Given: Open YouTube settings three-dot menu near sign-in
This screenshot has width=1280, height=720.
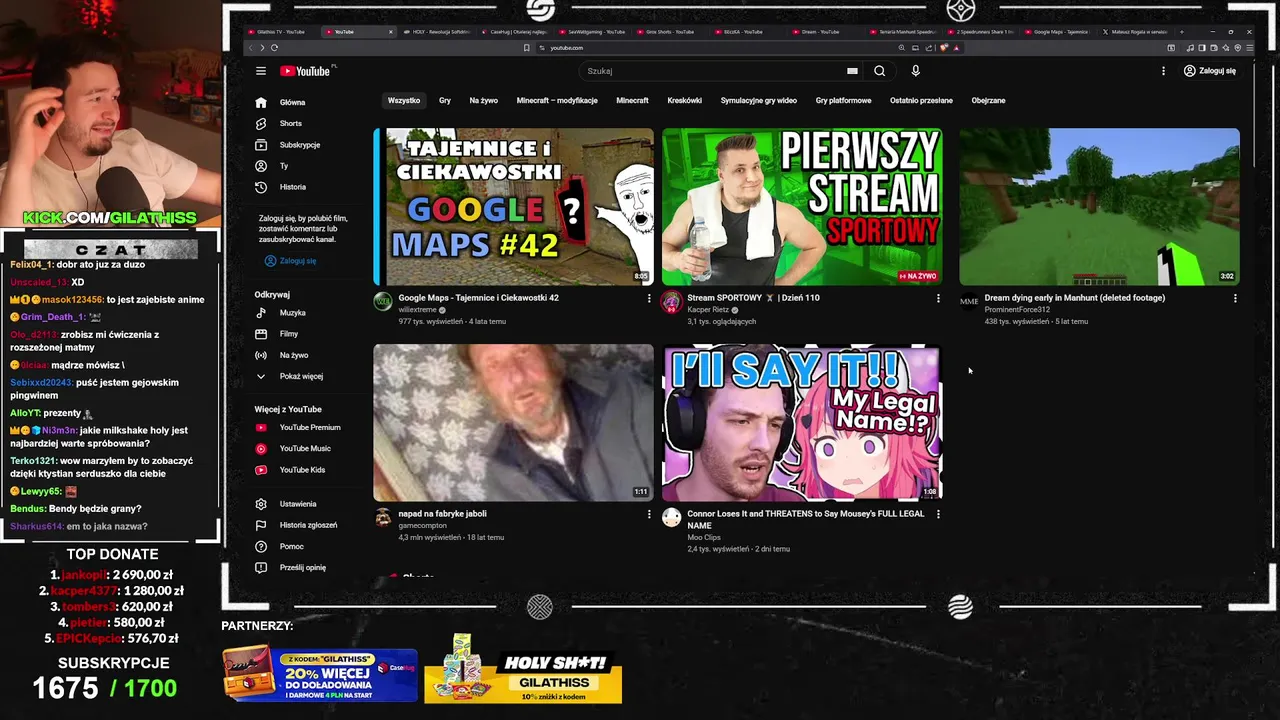Looking at the screenshot, I should 1163,71.
